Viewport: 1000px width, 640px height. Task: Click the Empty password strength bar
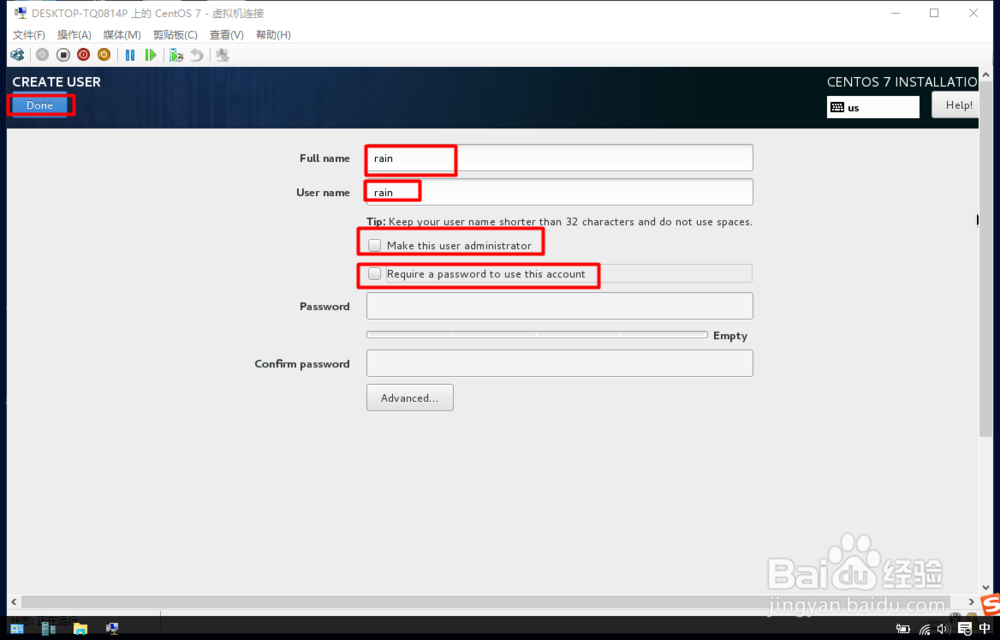point(537,335)
